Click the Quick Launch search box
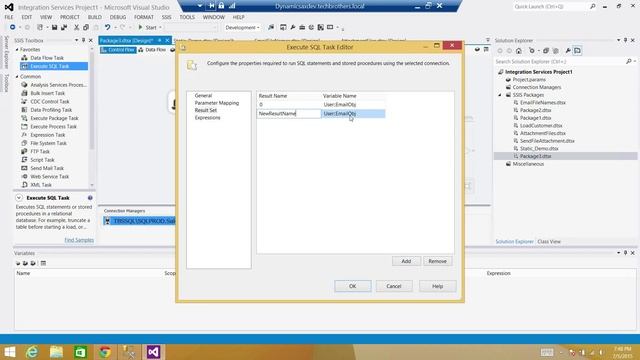 point(550,7)
